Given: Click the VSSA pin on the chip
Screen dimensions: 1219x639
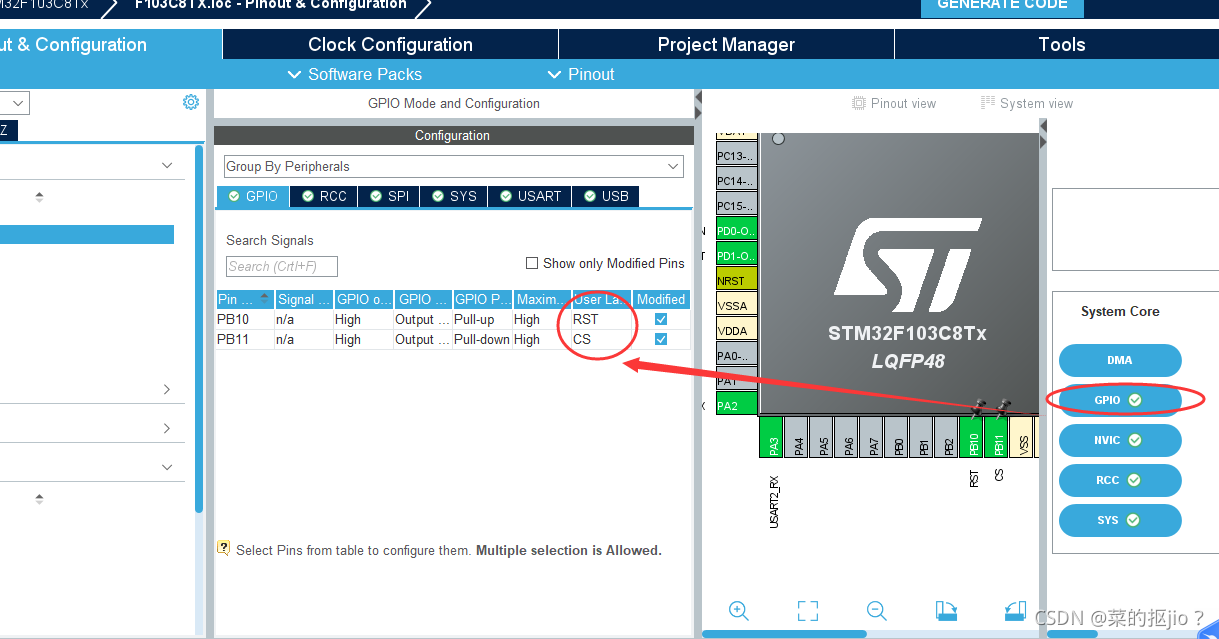Looking at the screenshot, I should pyautogui.click(x=737, y=305).
